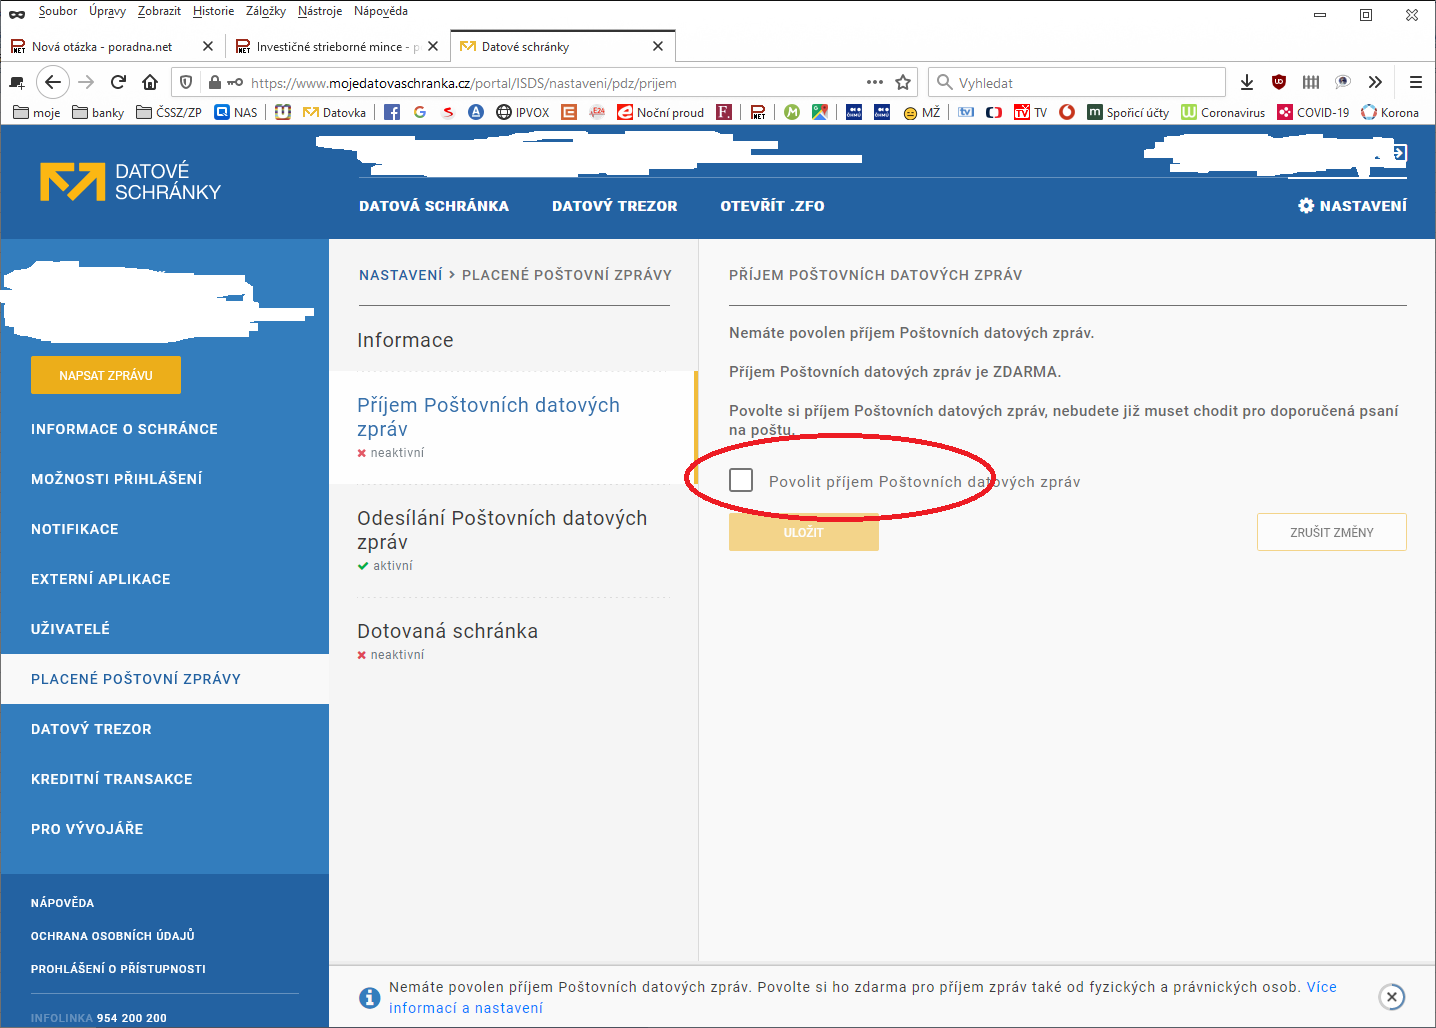Expand the toolbar overflow chevron
Viewport: 1436px width, 1028px height.
1375,82
